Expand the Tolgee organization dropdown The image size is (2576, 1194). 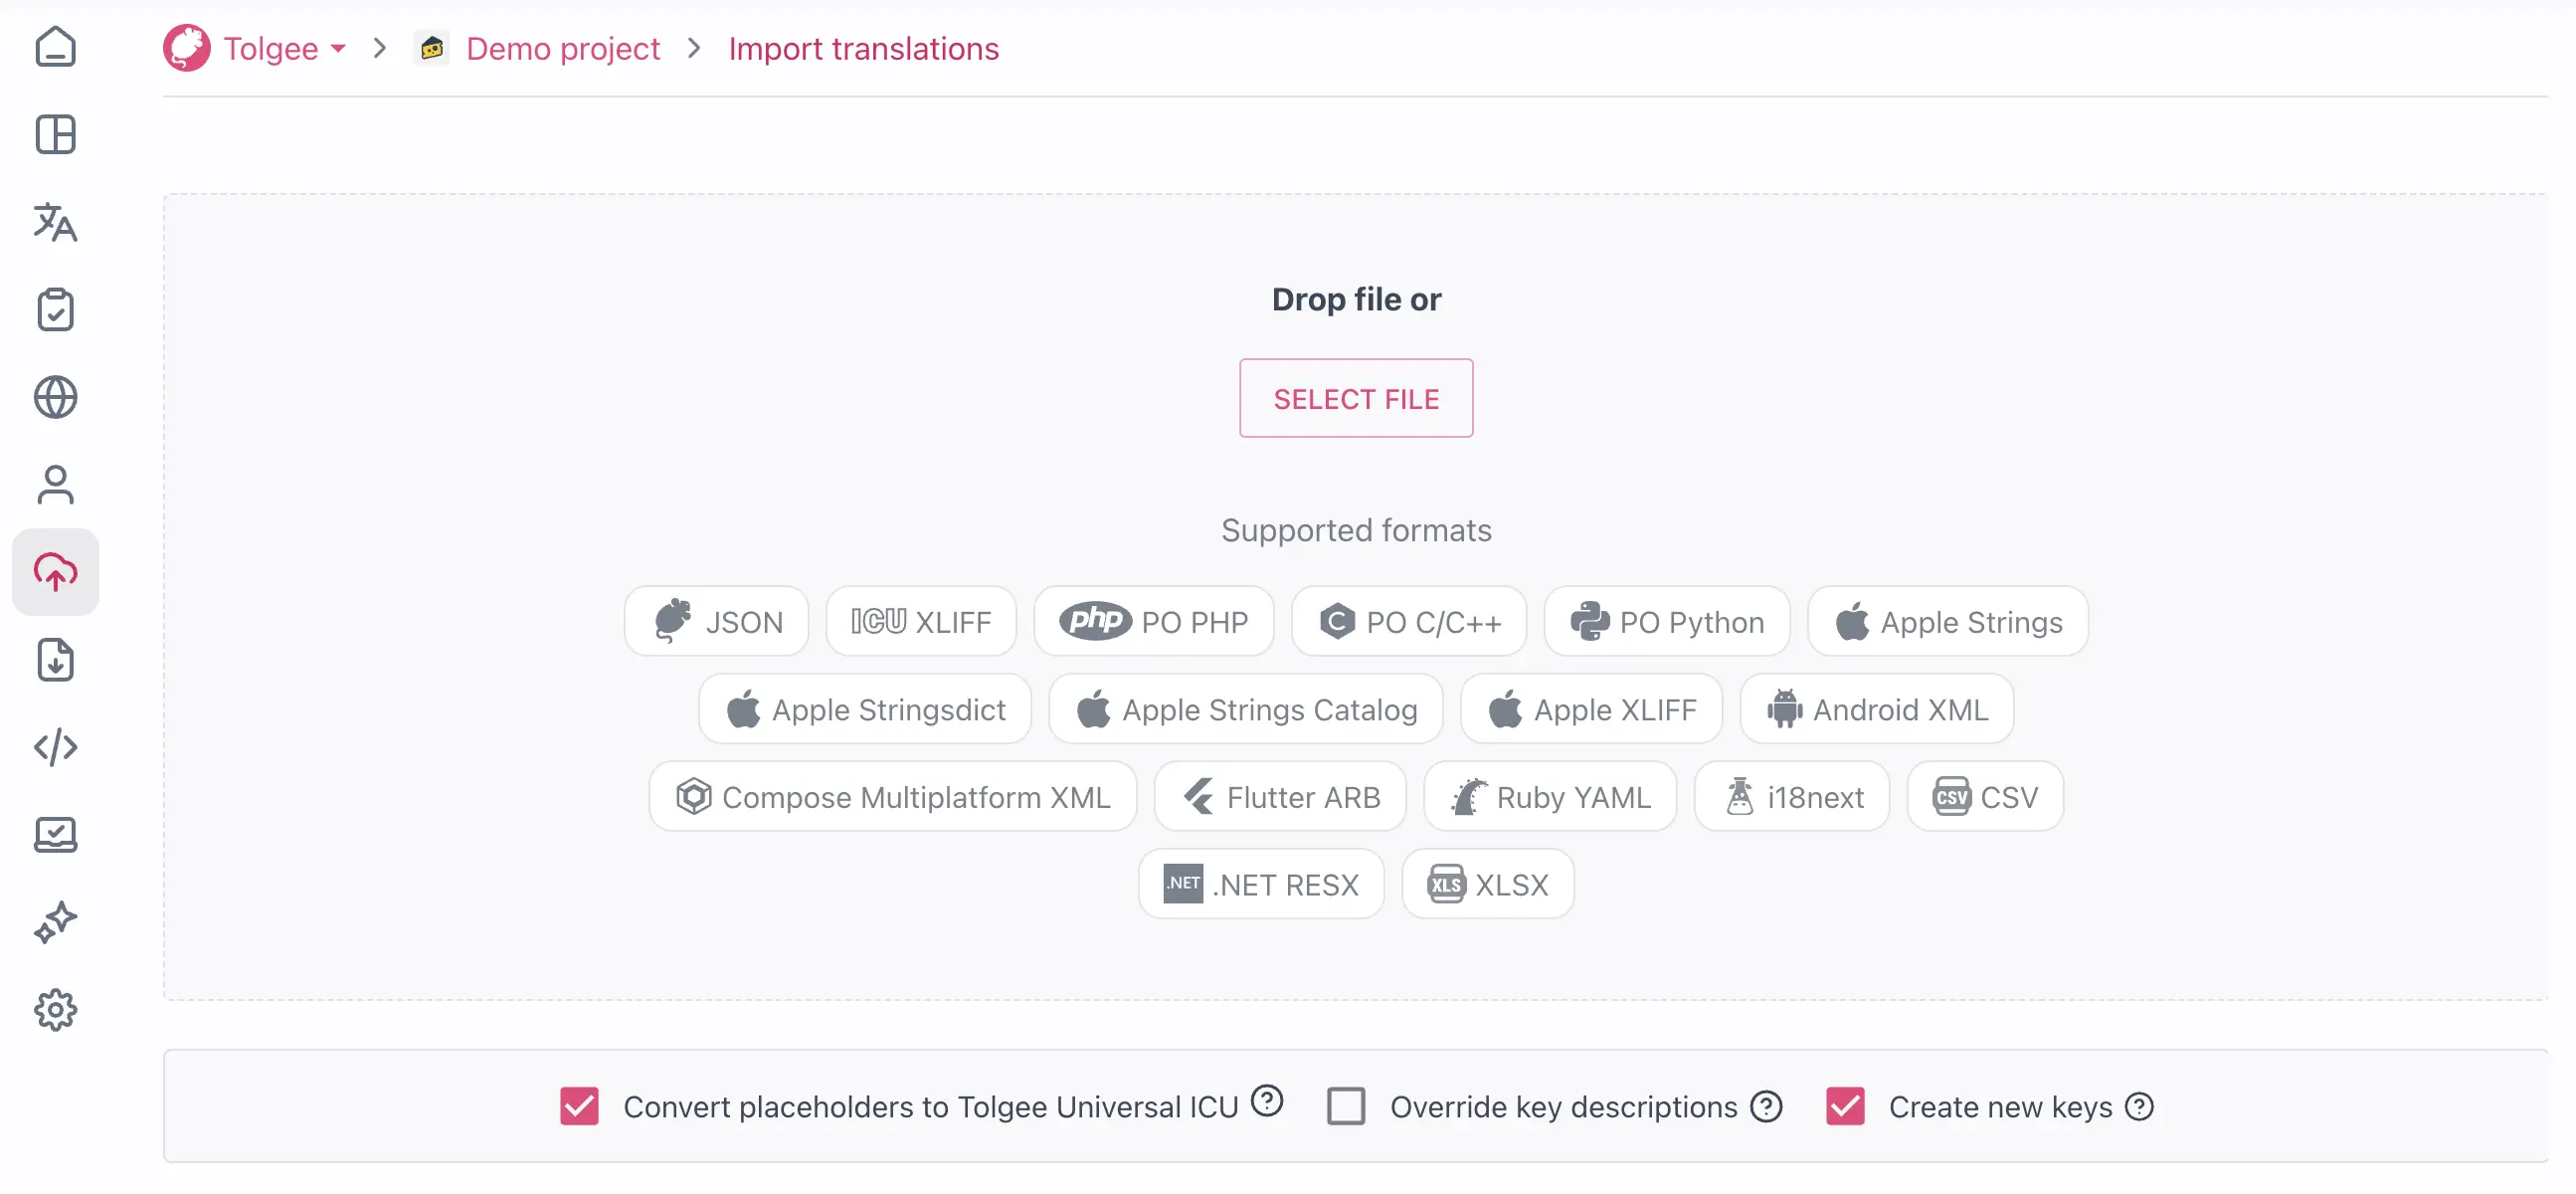tap(338, 48)
